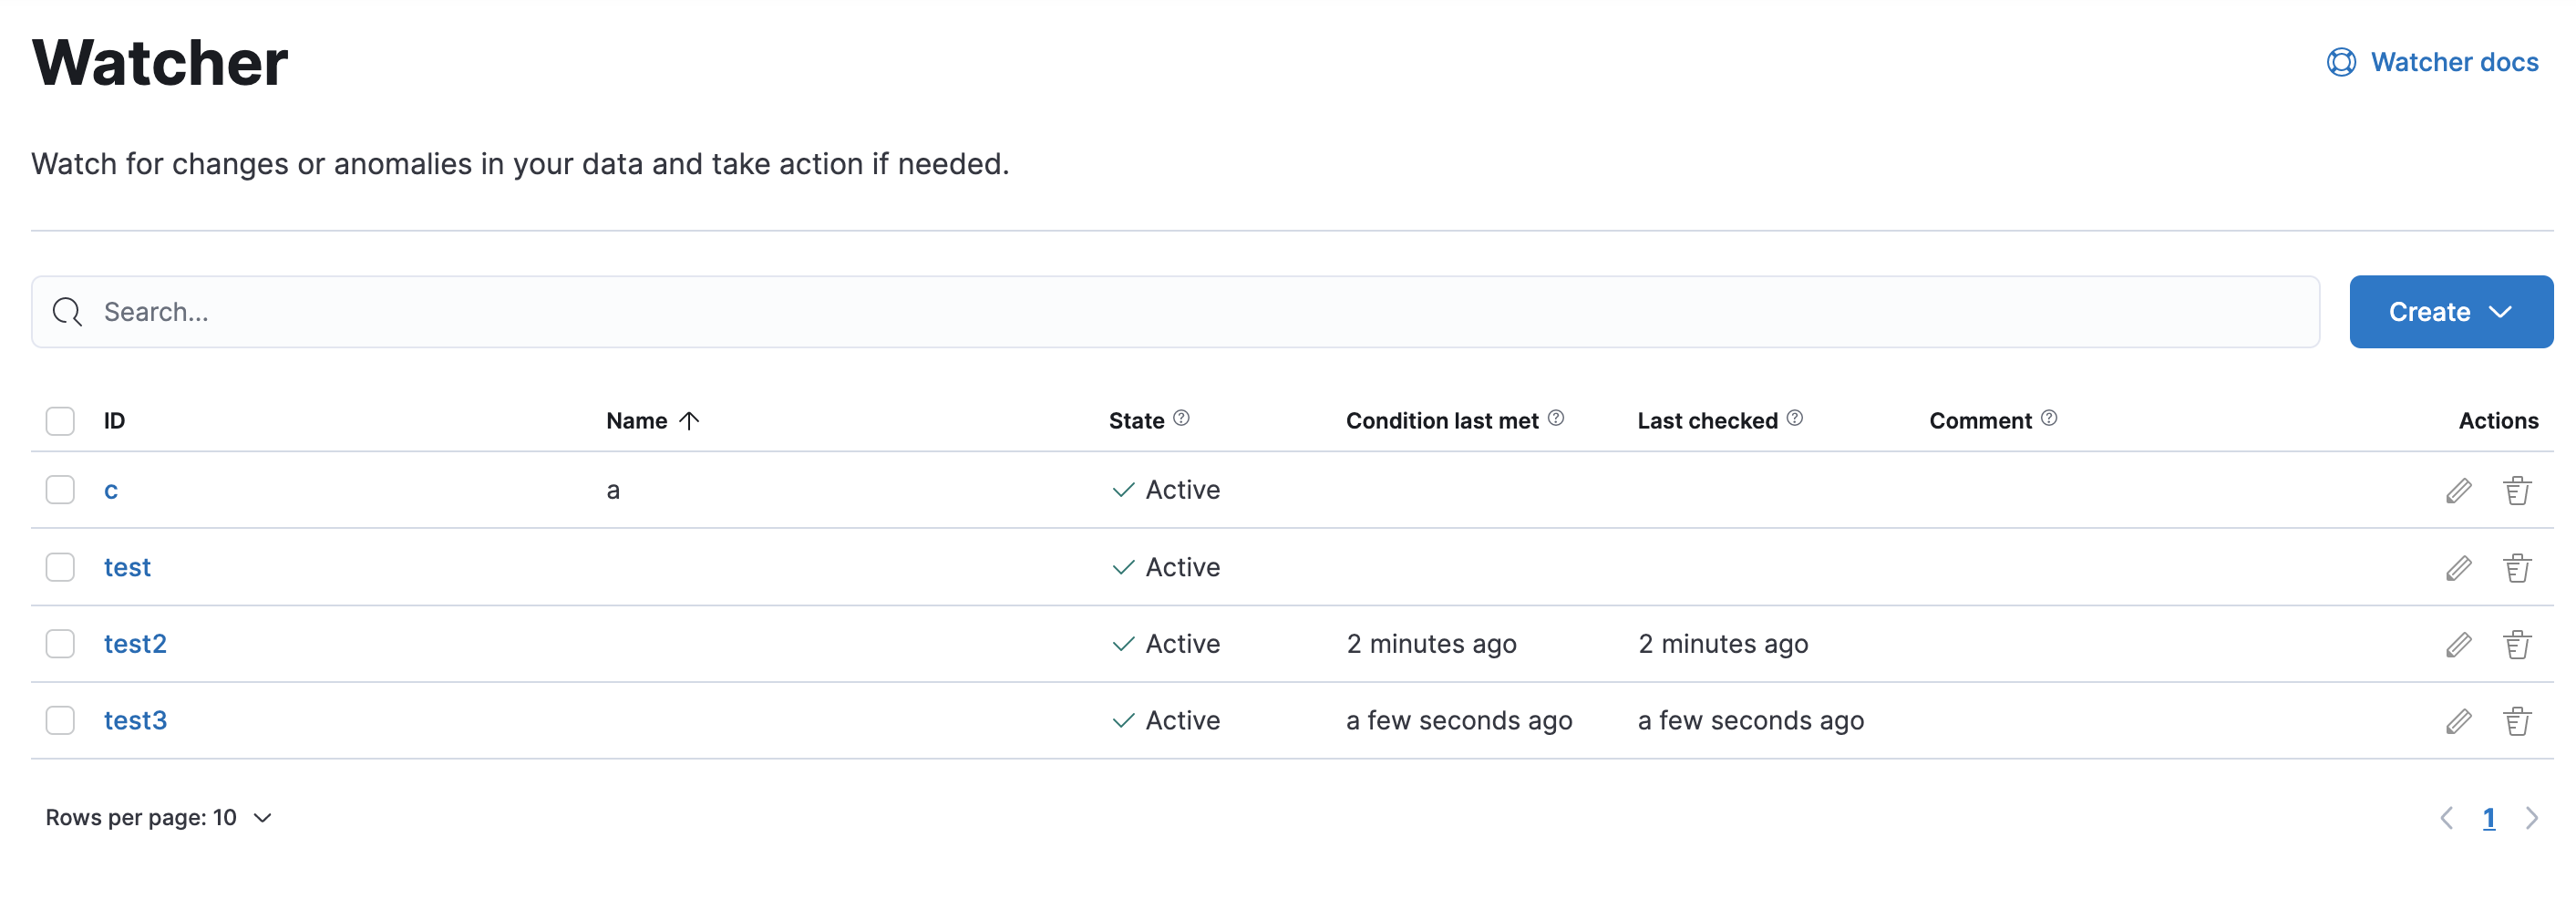Select all watches with header checkbox

tap(60, 421)
